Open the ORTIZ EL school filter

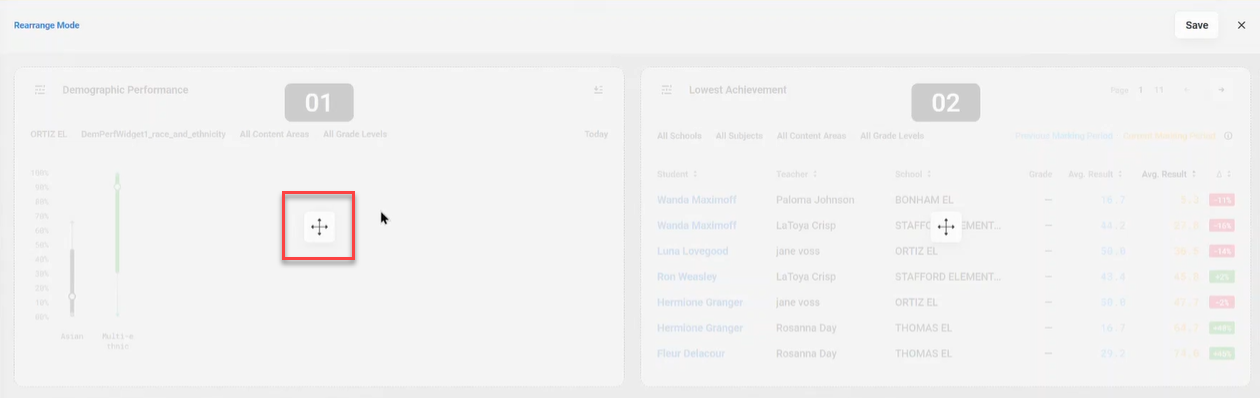48,134
